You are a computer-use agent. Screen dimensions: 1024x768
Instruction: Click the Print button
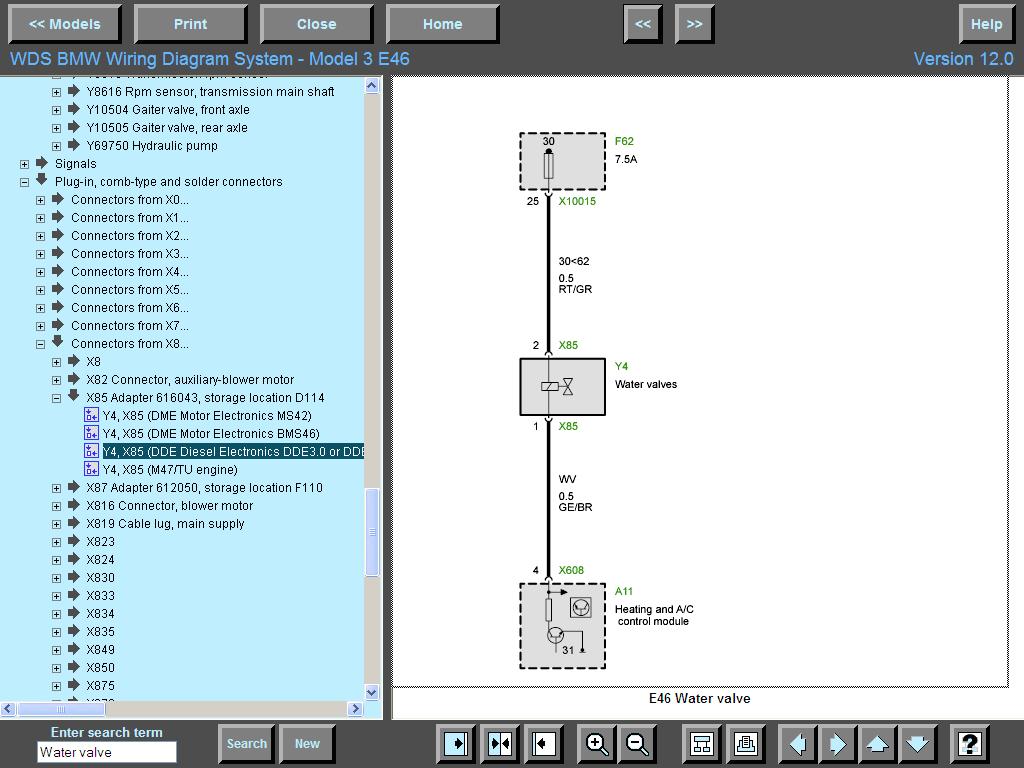point(190,24)
